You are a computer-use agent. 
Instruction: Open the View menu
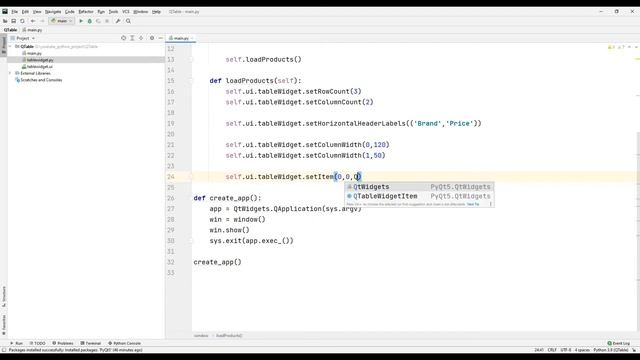[x=37, y=12]
